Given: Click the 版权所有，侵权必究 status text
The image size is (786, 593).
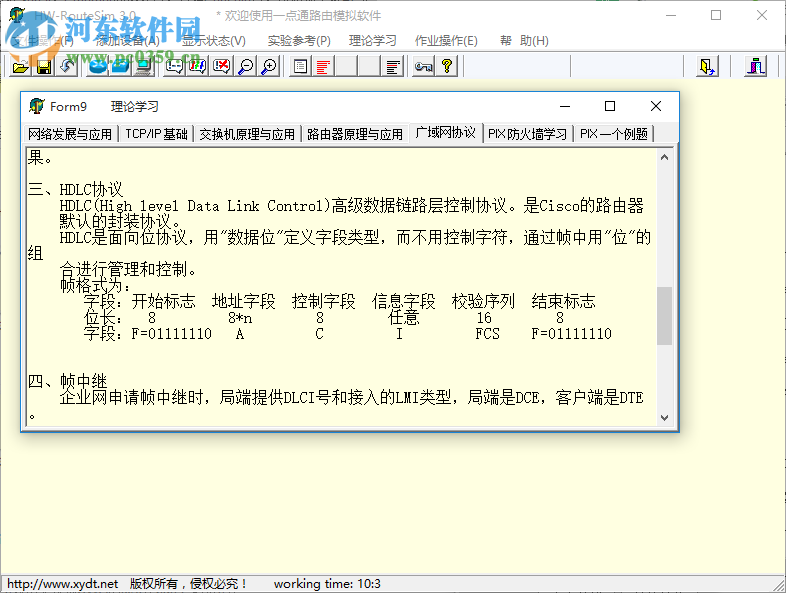Looking at the screenshot, I should 188,584.
